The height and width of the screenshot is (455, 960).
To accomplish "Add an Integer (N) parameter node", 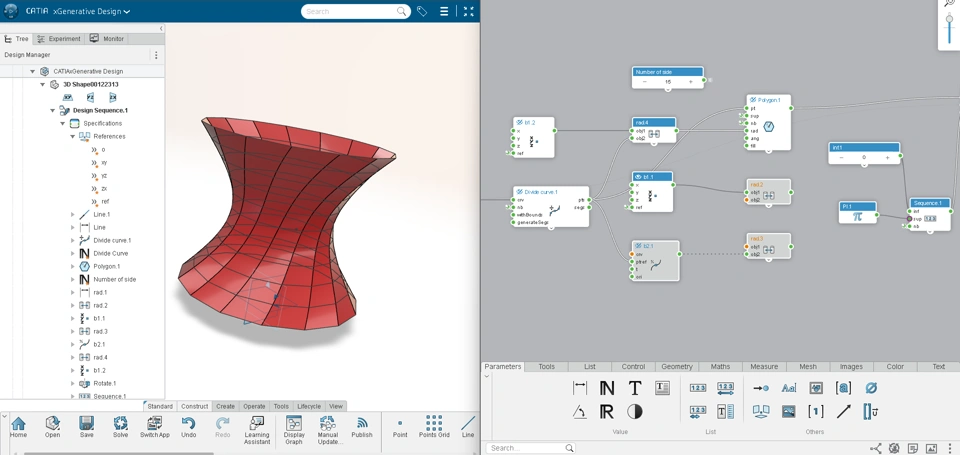I will pos(607,388).
